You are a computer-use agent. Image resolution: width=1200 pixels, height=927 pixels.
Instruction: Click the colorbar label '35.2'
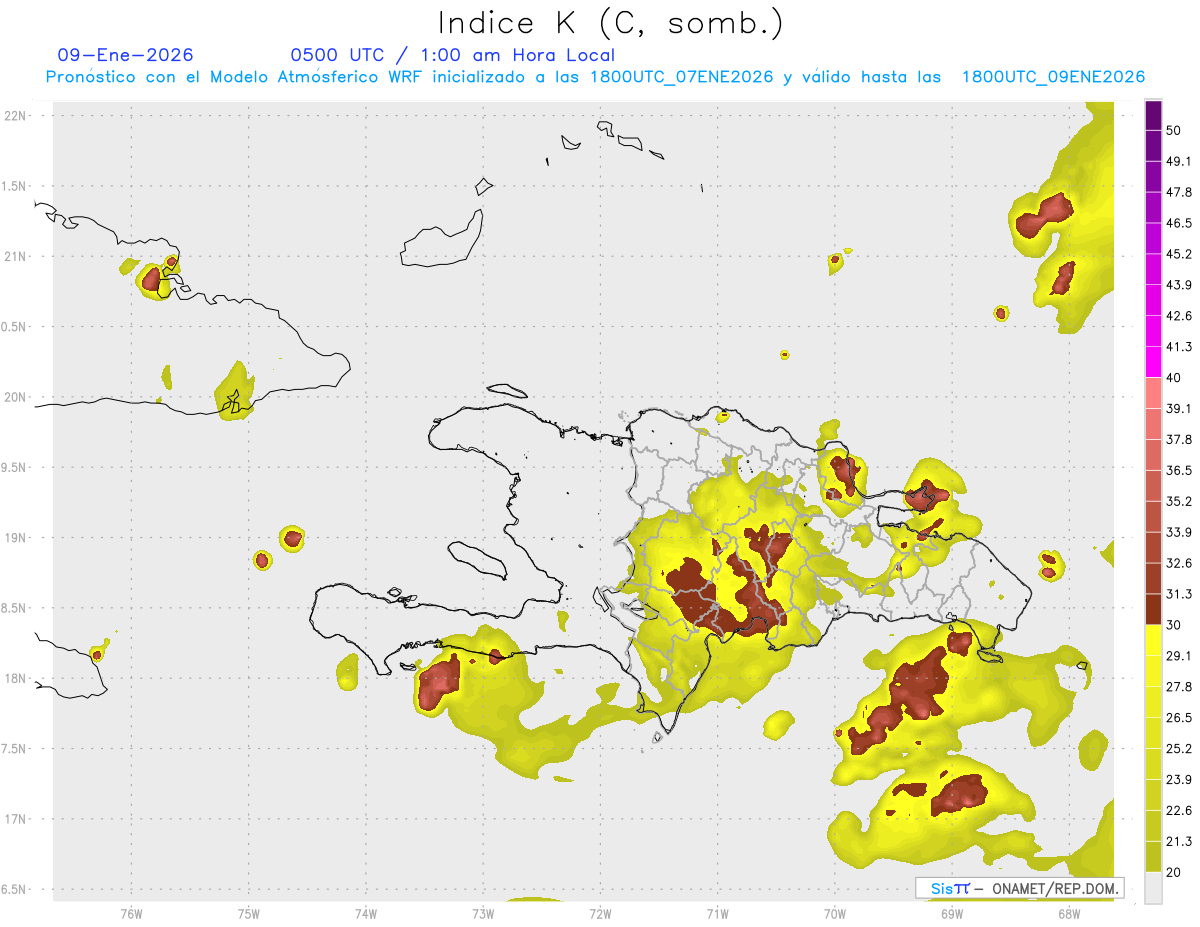[x=1179, y=501]
